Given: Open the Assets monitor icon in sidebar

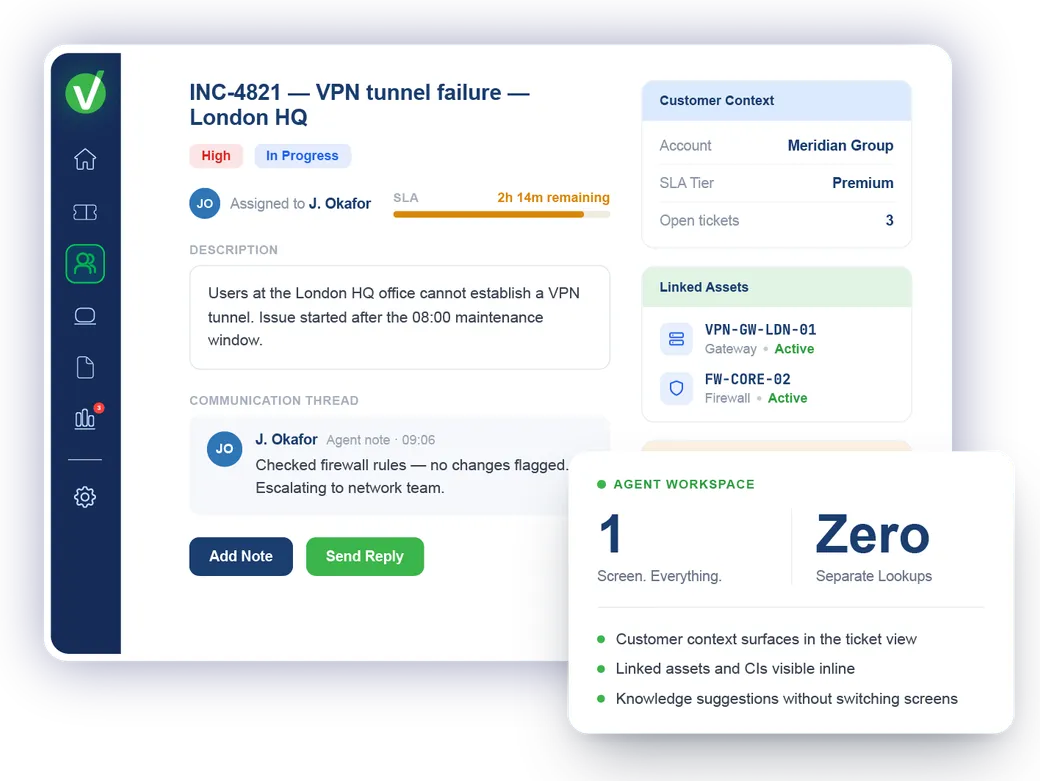Looking at the screenshot, I should pyautogui.click(x=85, y=316).
